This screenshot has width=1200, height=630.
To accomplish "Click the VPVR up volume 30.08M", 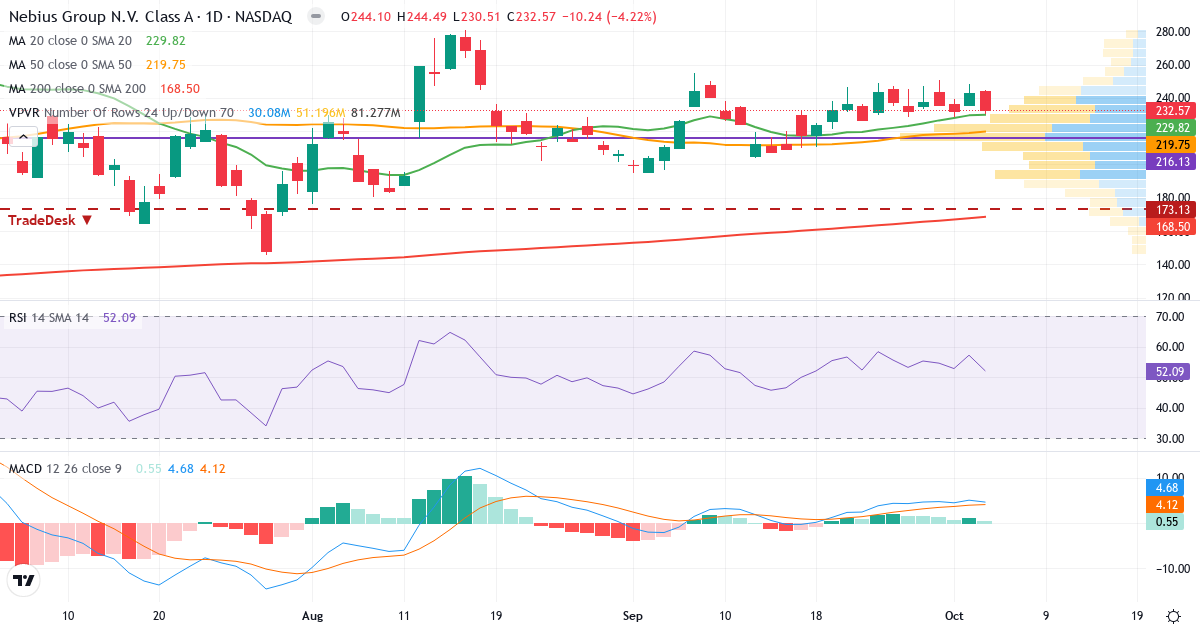I will pyautogui.click(x=269, y=112).
